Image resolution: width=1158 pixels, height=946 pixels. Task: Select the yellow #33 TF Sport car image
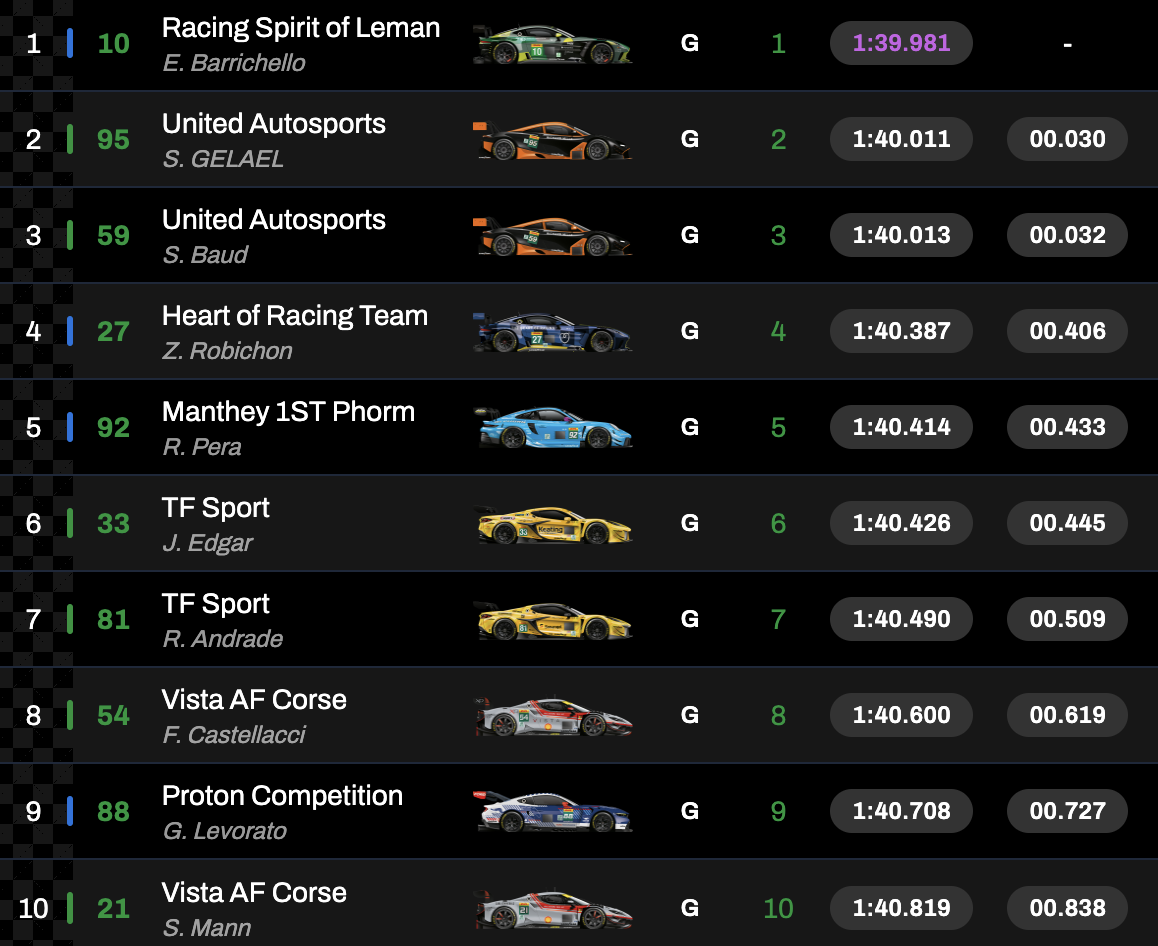(x=552, y=524)
